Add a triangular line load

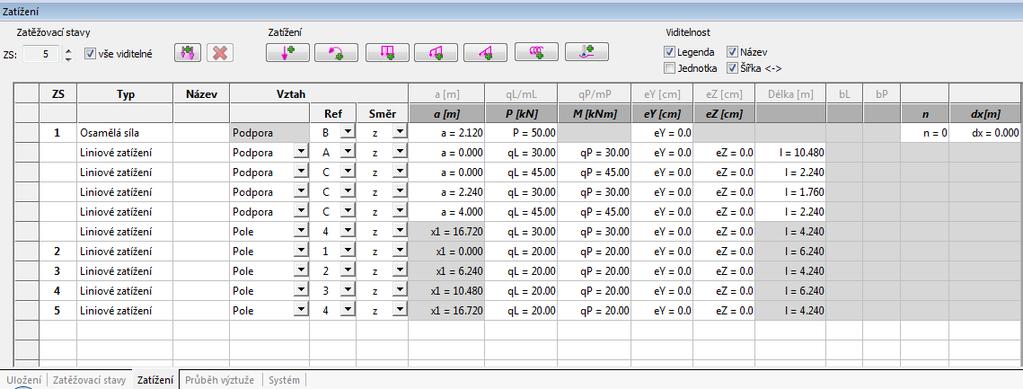(x=485, y=53)
